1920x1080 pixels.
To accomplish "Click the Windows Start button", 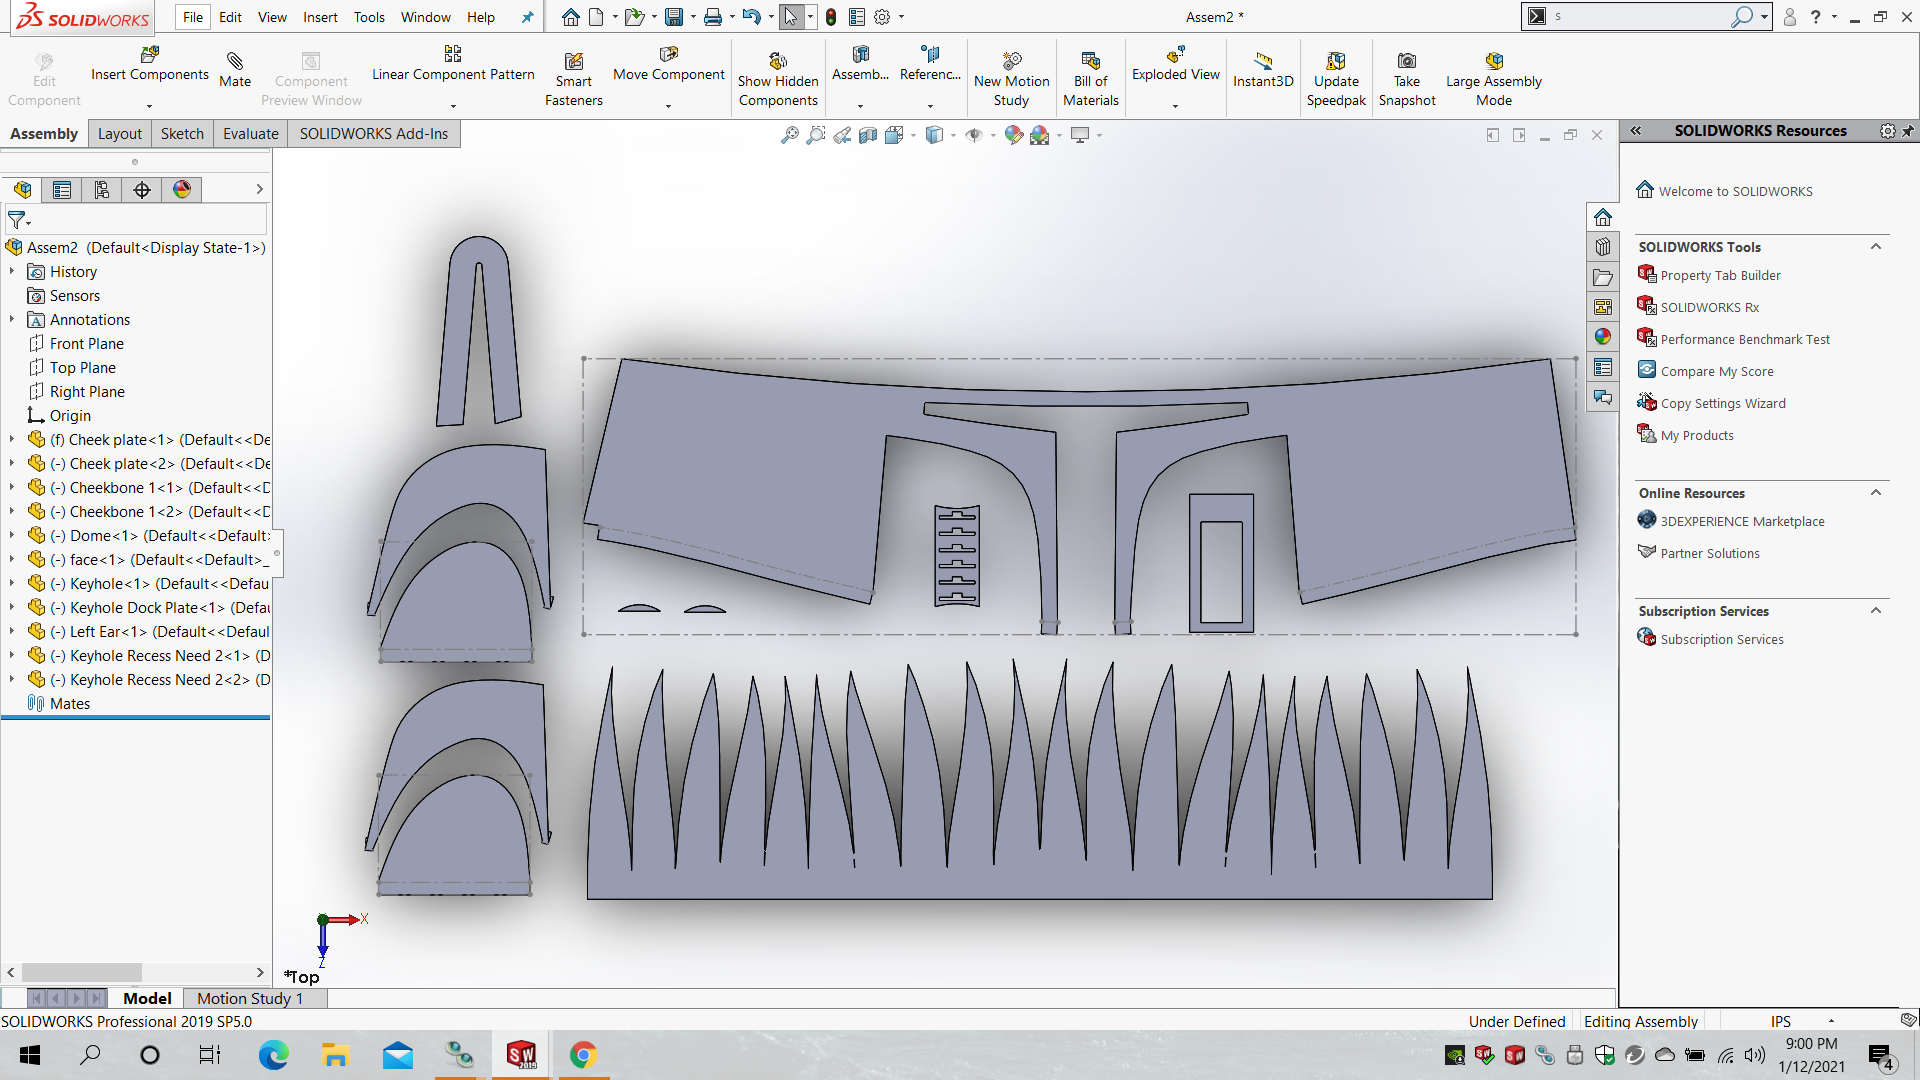I will coord(30,1055).
